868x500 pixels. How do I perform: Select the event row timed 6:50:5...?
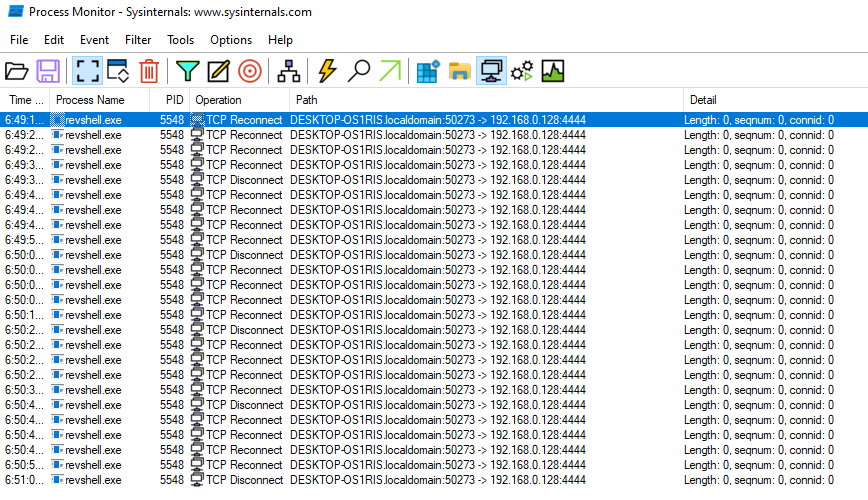pos(434,465)
